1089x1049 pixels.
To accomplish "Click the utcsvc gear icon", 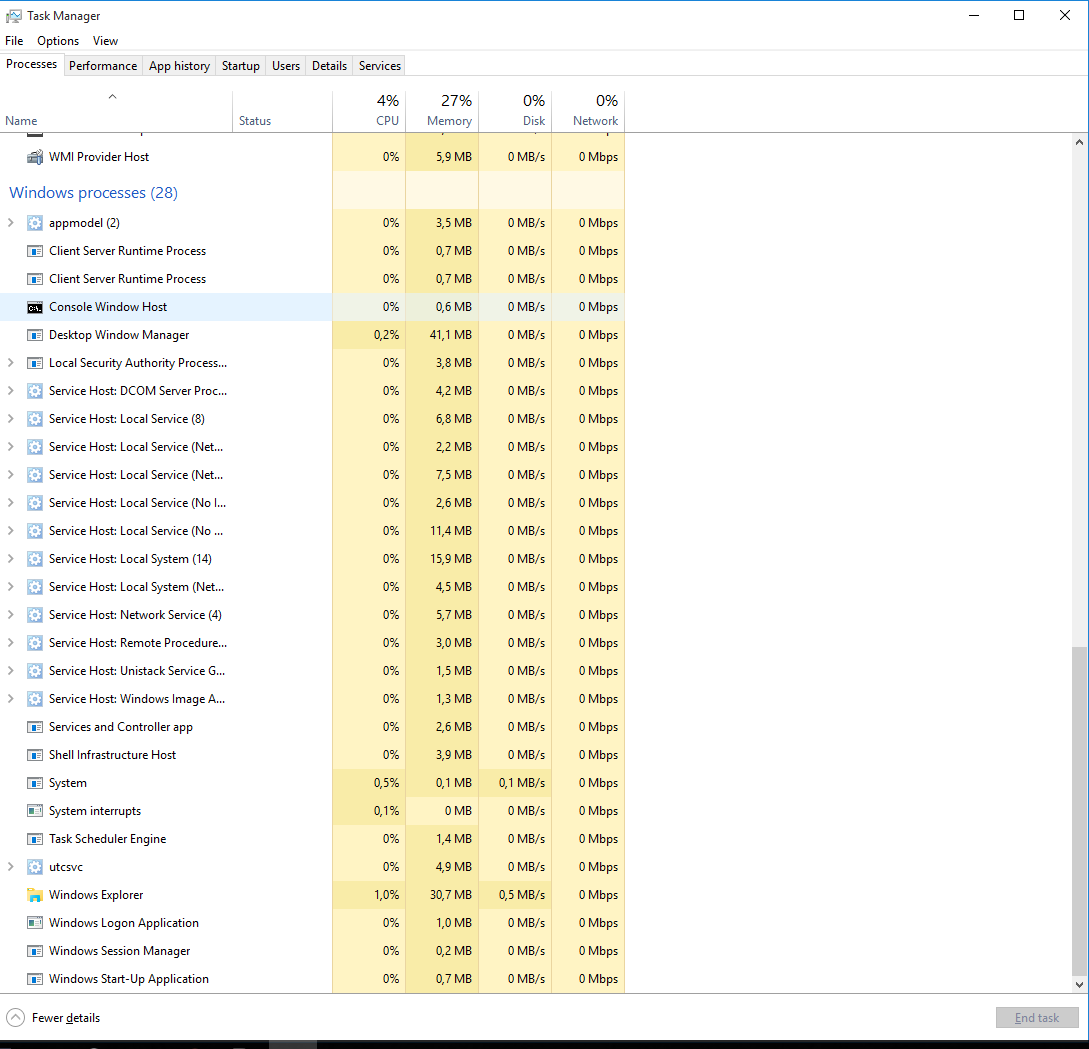I will point(35,867).
